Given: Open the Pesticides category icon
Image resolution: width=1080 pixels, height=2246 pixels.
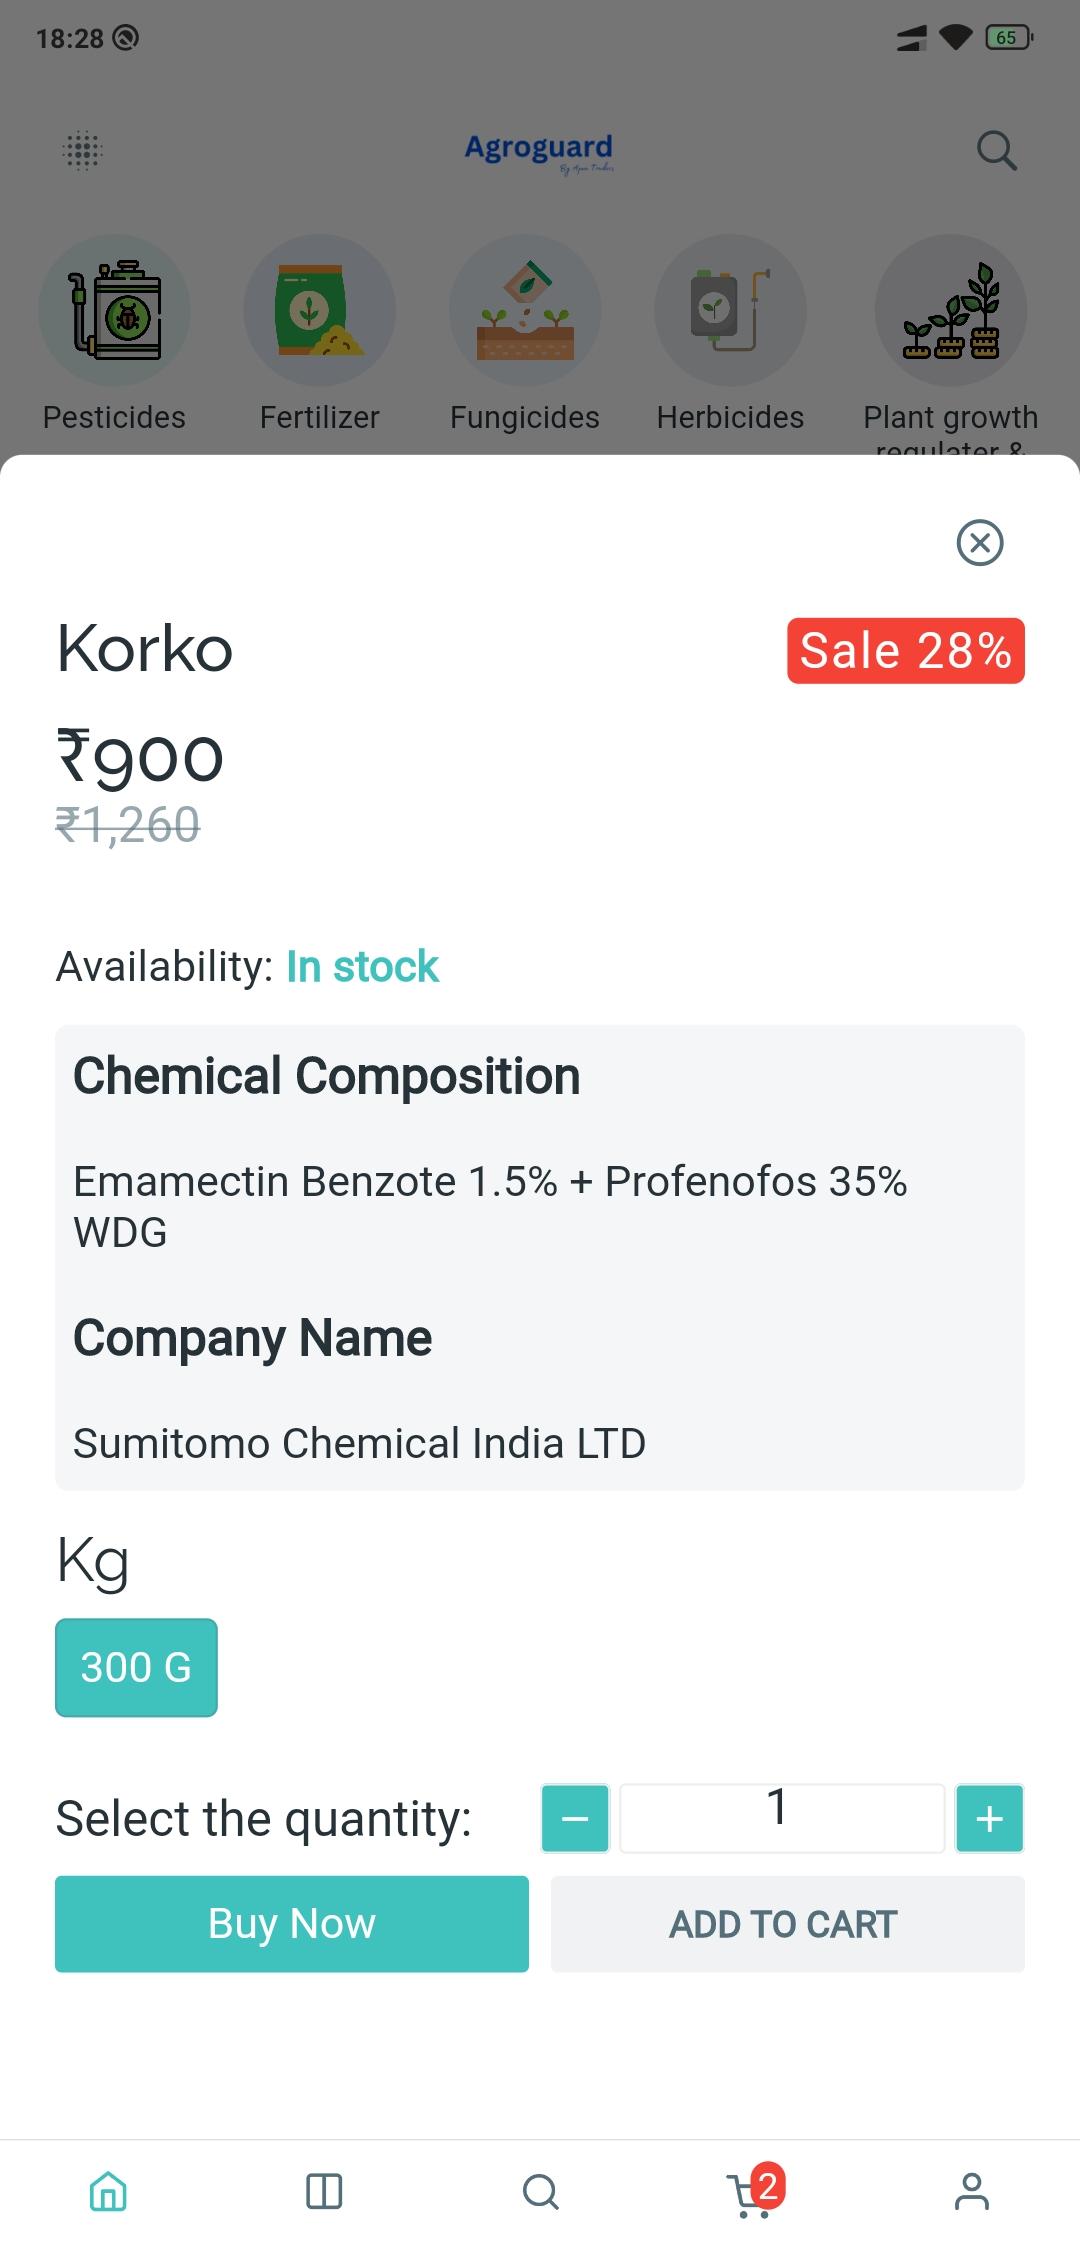Looking at the screenshot, I should click(x=114, y=310).
